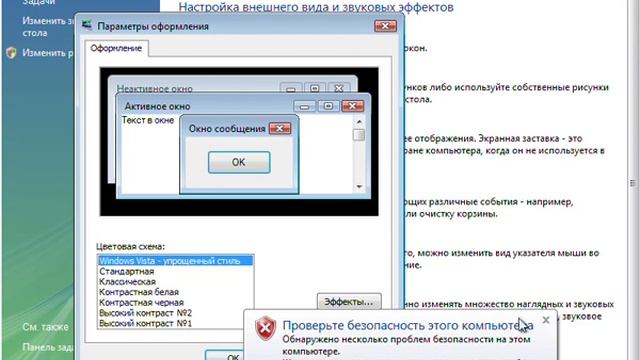Click the main window scrollbar grip
Image resolution: width=640 pixels, height=360 pixels.
tap(633, 183)
